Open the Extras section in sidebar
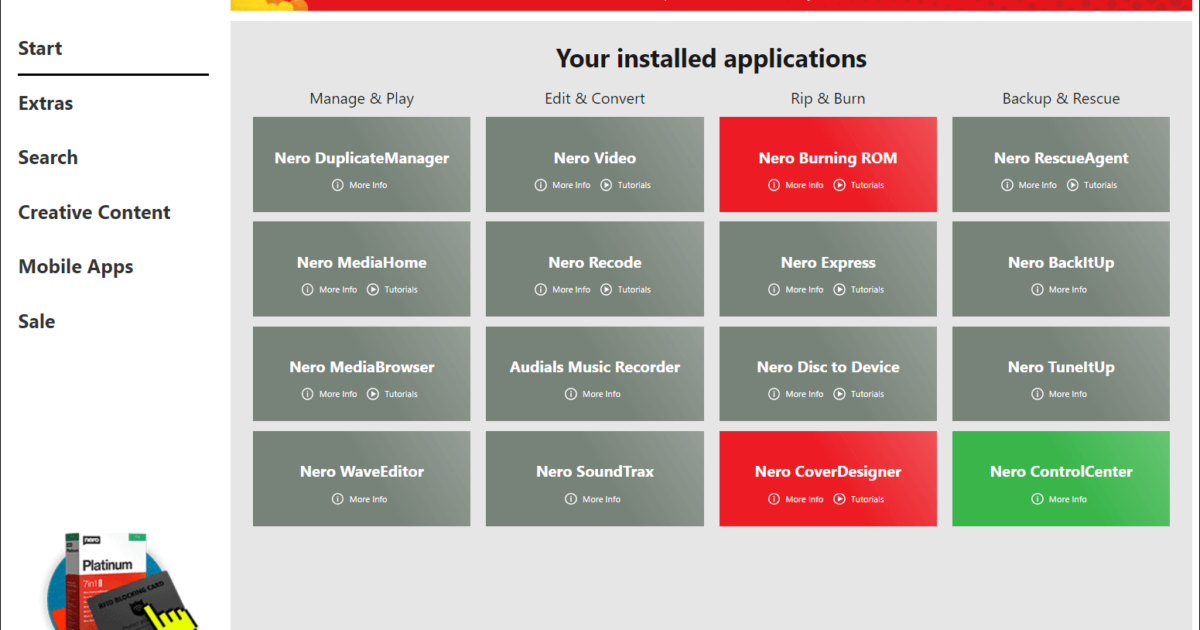The image size is (1200, 630). click(46, 103)
